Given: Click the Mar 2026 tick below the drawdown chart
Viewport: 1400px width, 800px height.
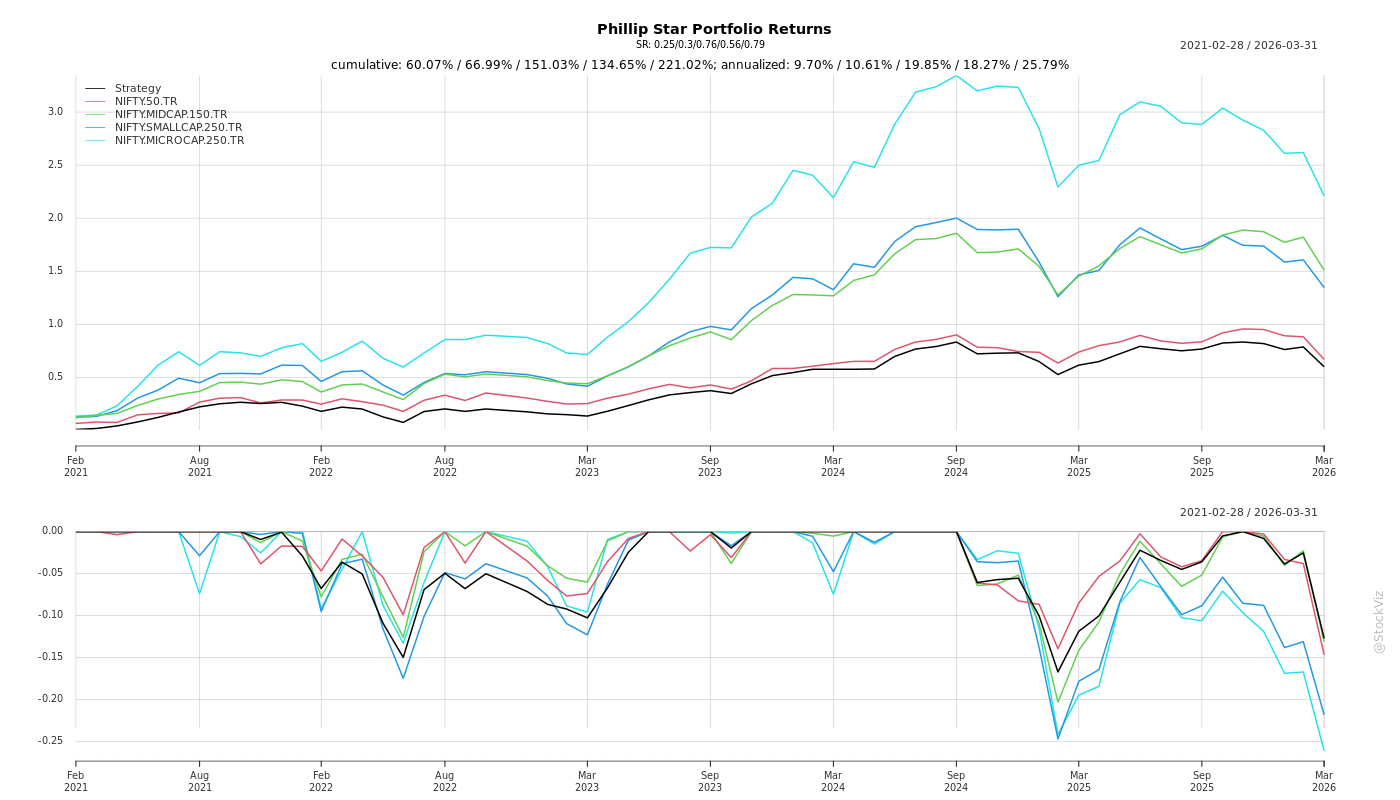Looking at the screenshot, I should [1324, 781].
